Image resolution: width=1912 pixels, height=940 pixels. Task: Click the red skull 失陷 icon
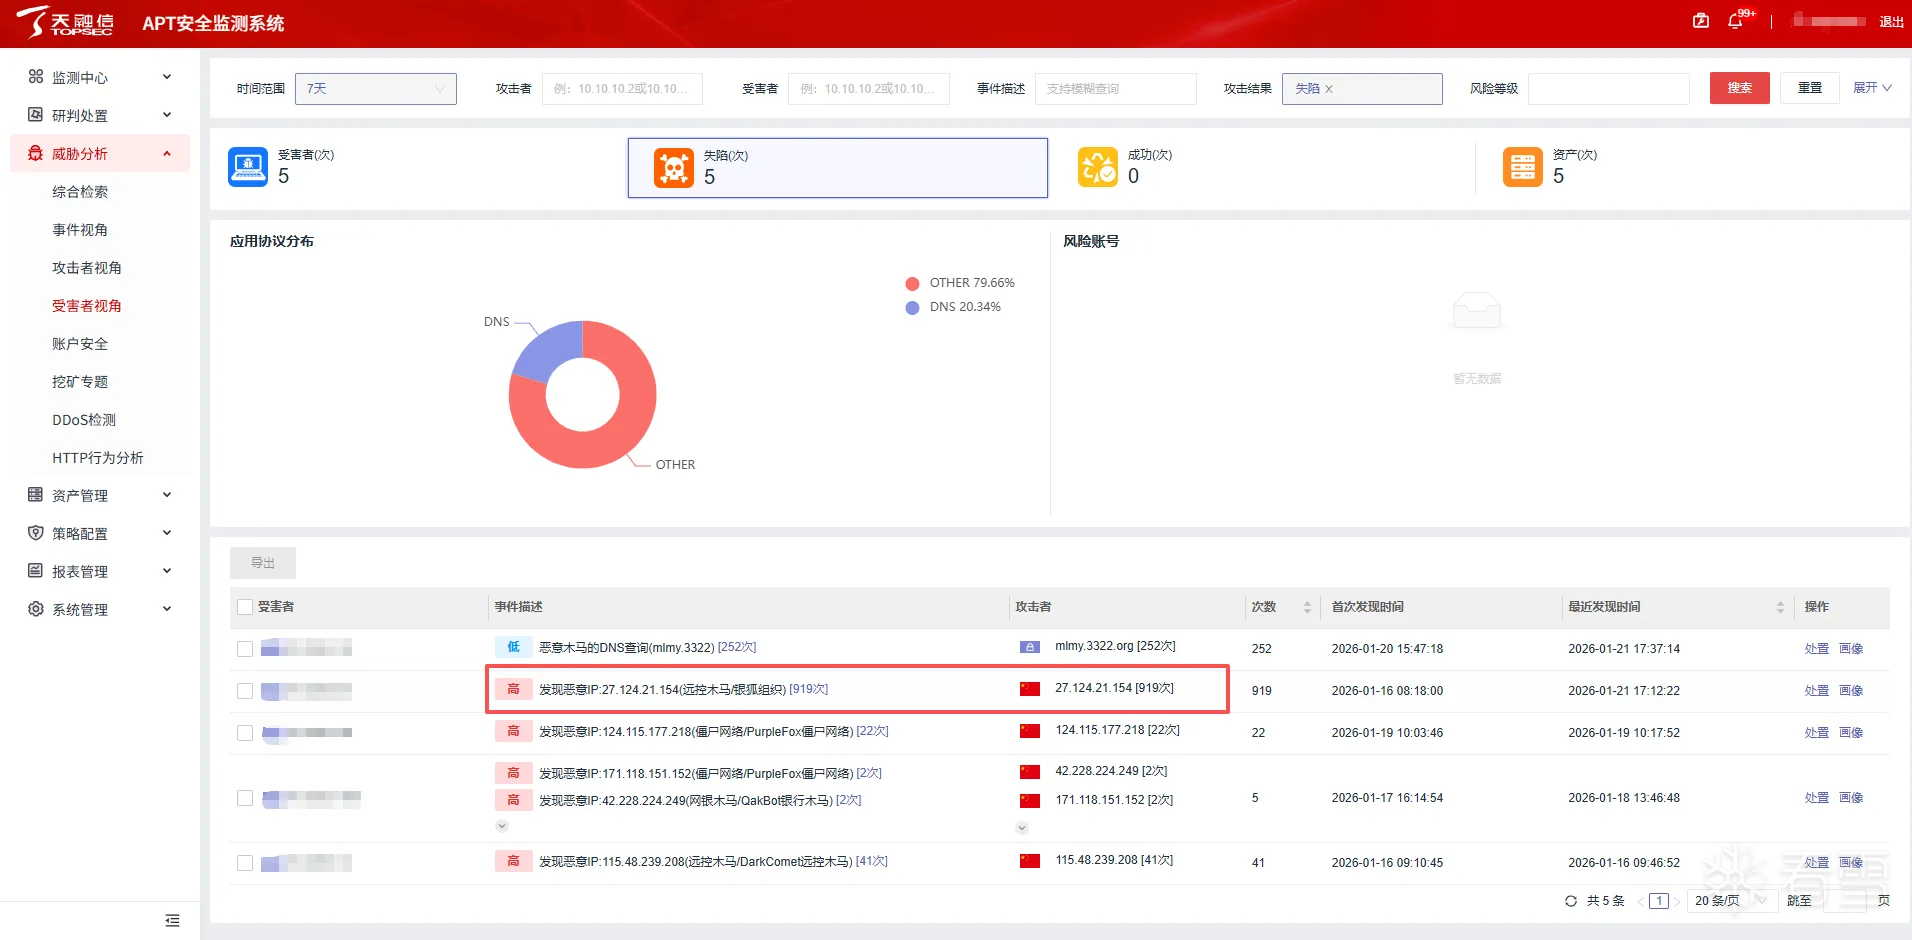coord(674,168)
